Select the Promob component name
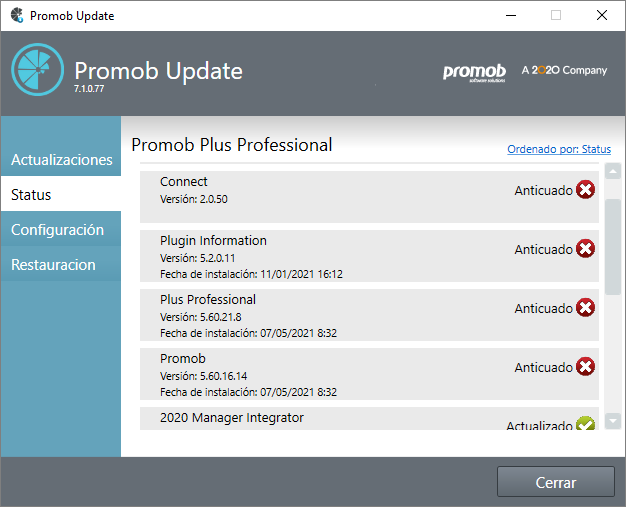This screenshot has width=626, height=507. point(183,358)
